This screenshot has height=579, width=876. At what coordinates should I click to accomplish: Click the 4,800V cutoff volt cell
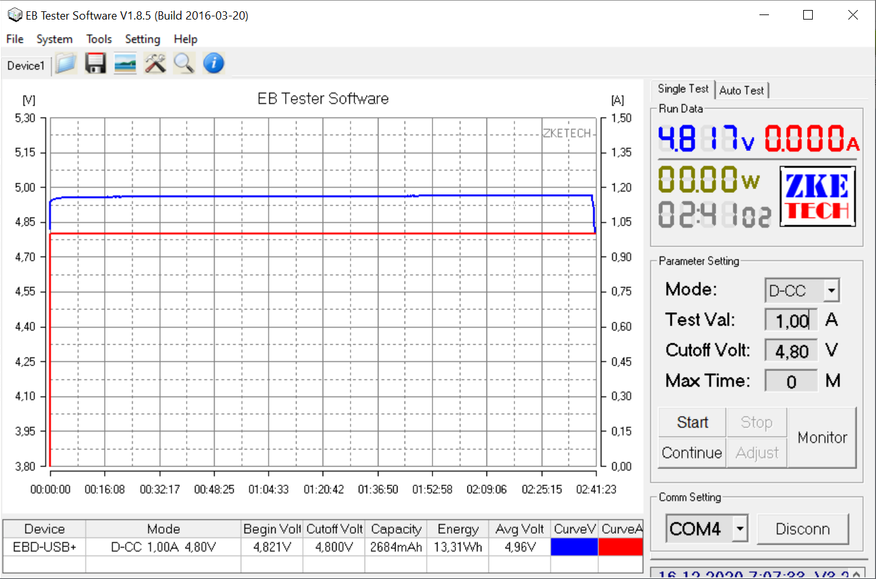click(x=334, y=547)
